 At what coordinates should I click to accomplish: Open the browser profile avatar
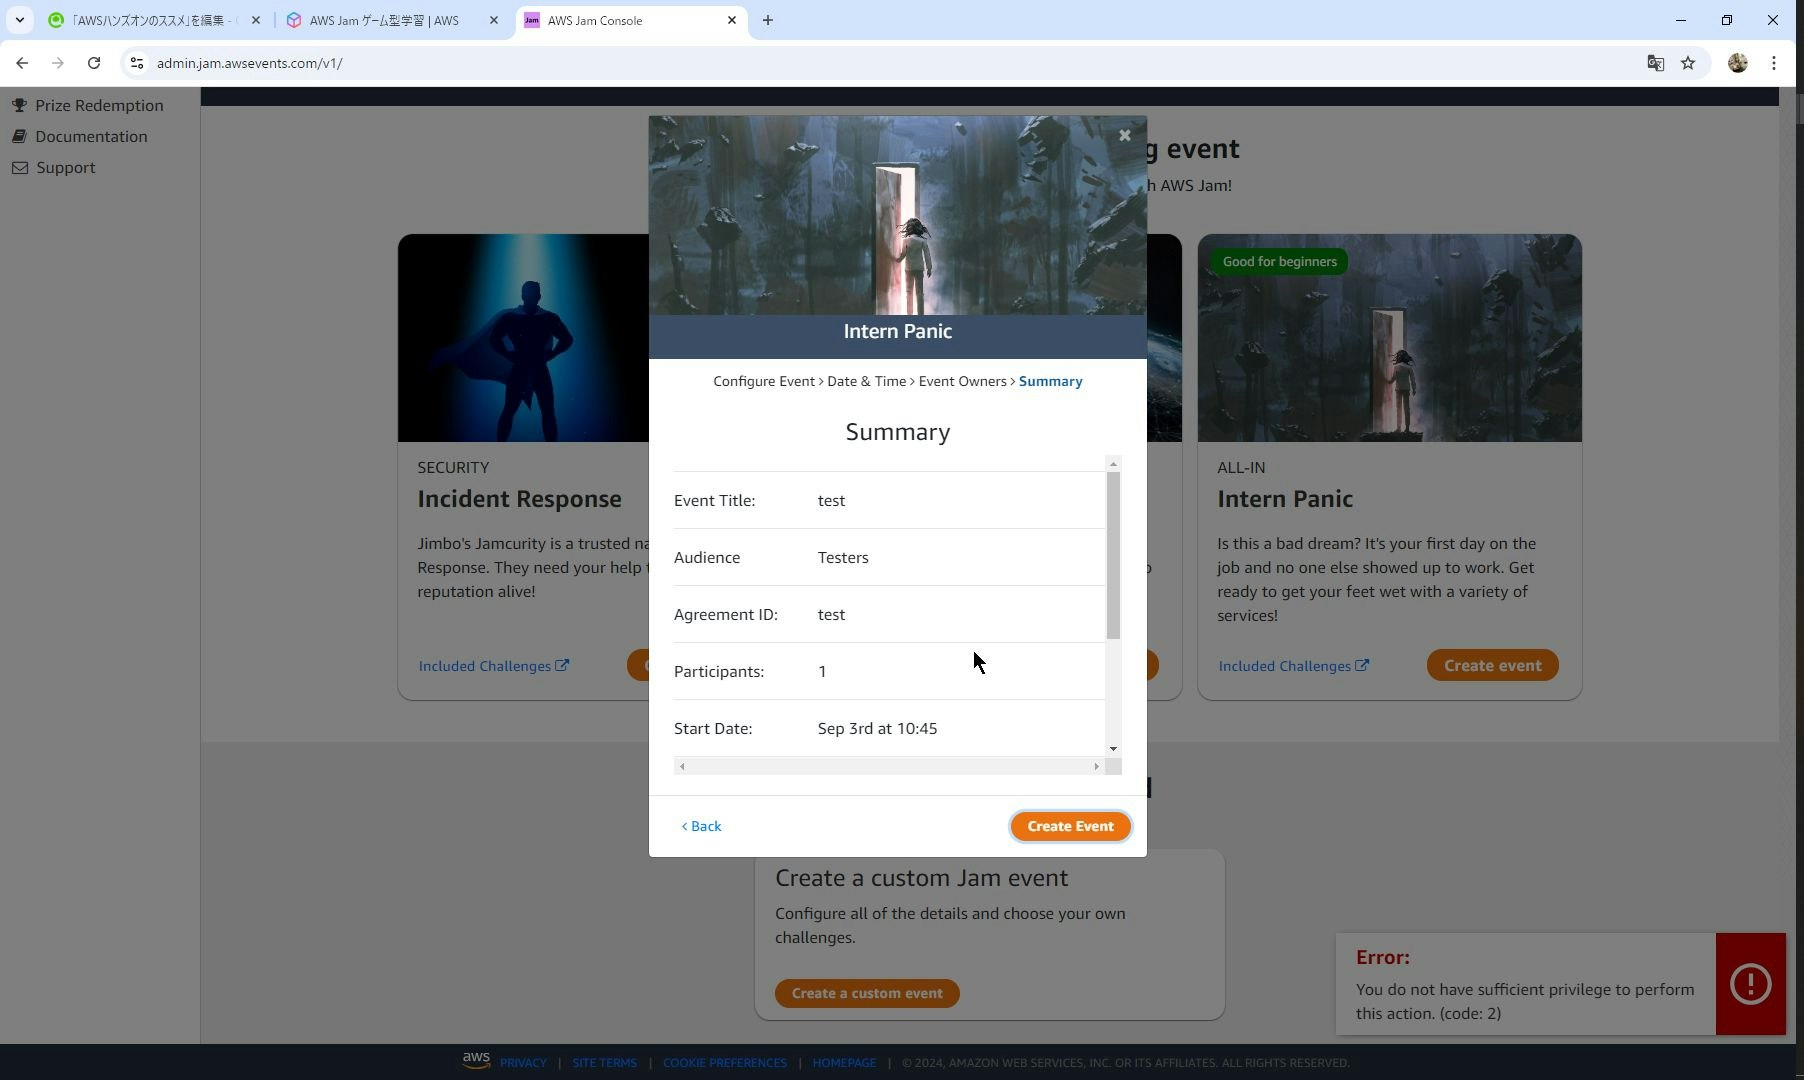[1738, 63]
